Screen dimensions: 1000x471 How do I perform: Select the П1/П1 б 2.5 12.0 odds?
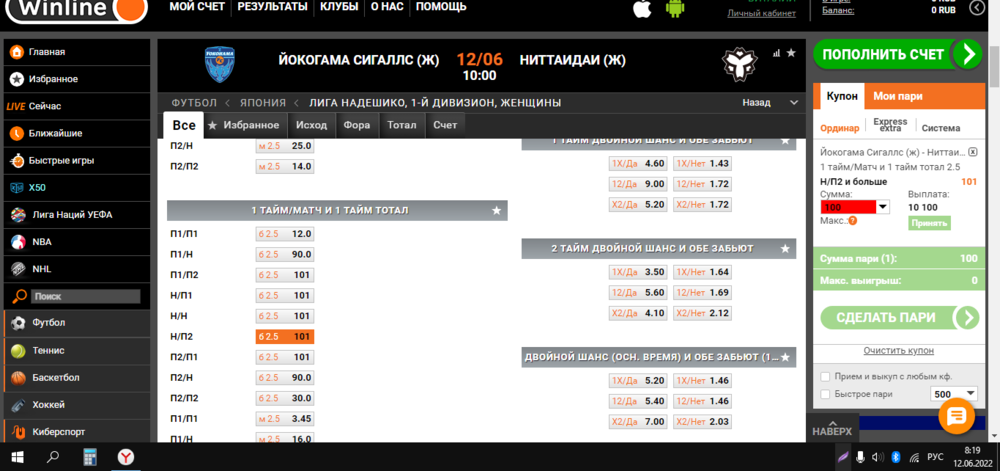(x=285, y=234)
